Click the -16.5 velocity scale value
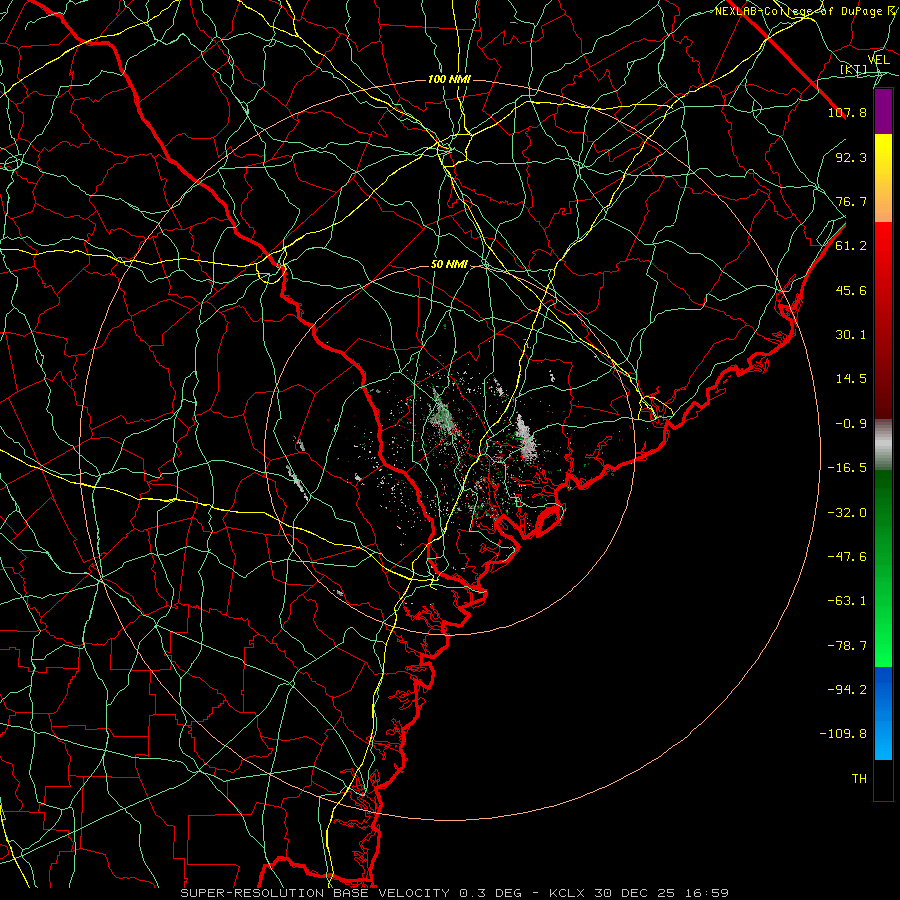The image size is (900, 900). coord(847,468)
